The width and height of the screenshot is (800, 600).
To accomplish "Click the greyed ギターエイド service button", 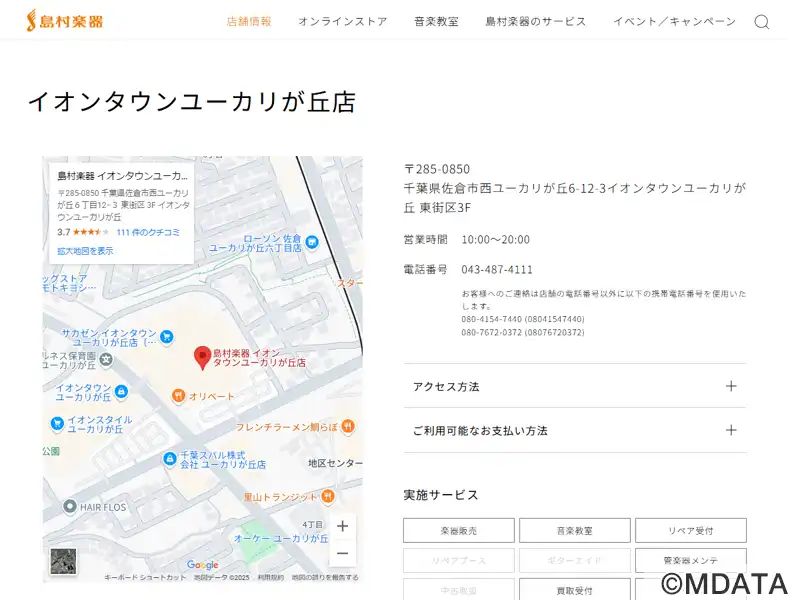I will tap(574, 560).
